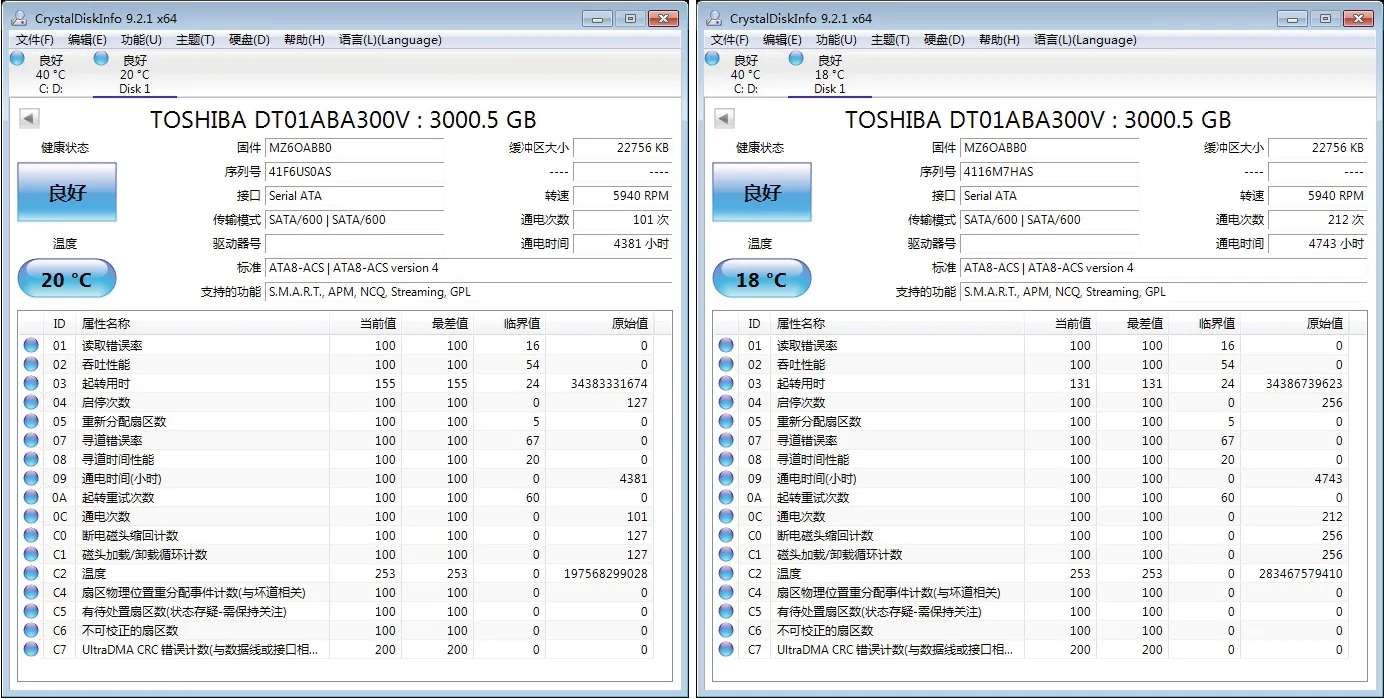This screenshot has width=1384, height=699.
Task: Click status orb of C1 row in right window
Action: tap(726, 555)
